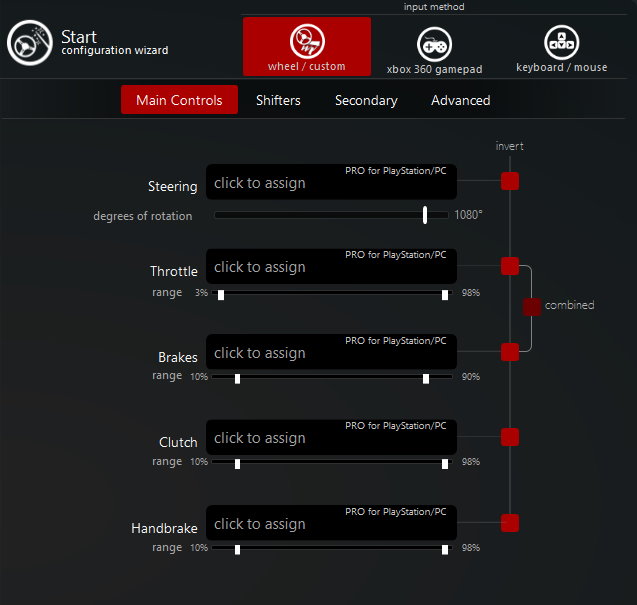Screen dimensions: 637x605
Task: Click the Brakes range maximum handle at 90%
Action: 426,379
